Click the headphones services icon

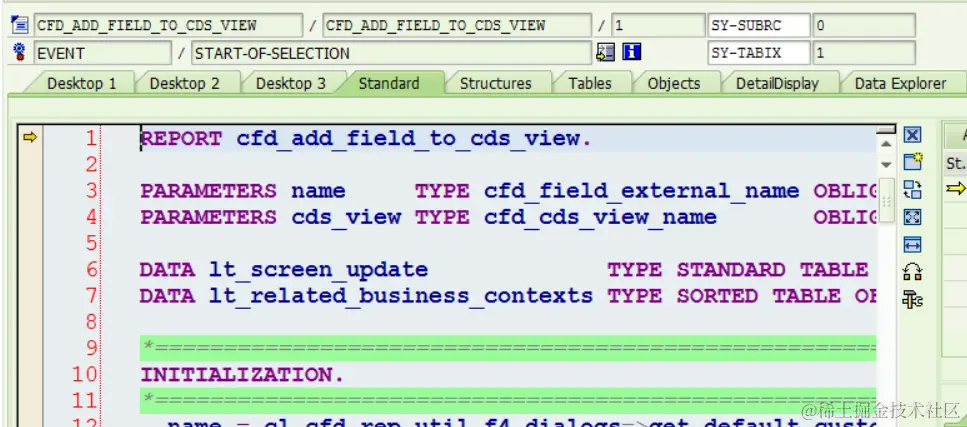click(x=912, y=272)
